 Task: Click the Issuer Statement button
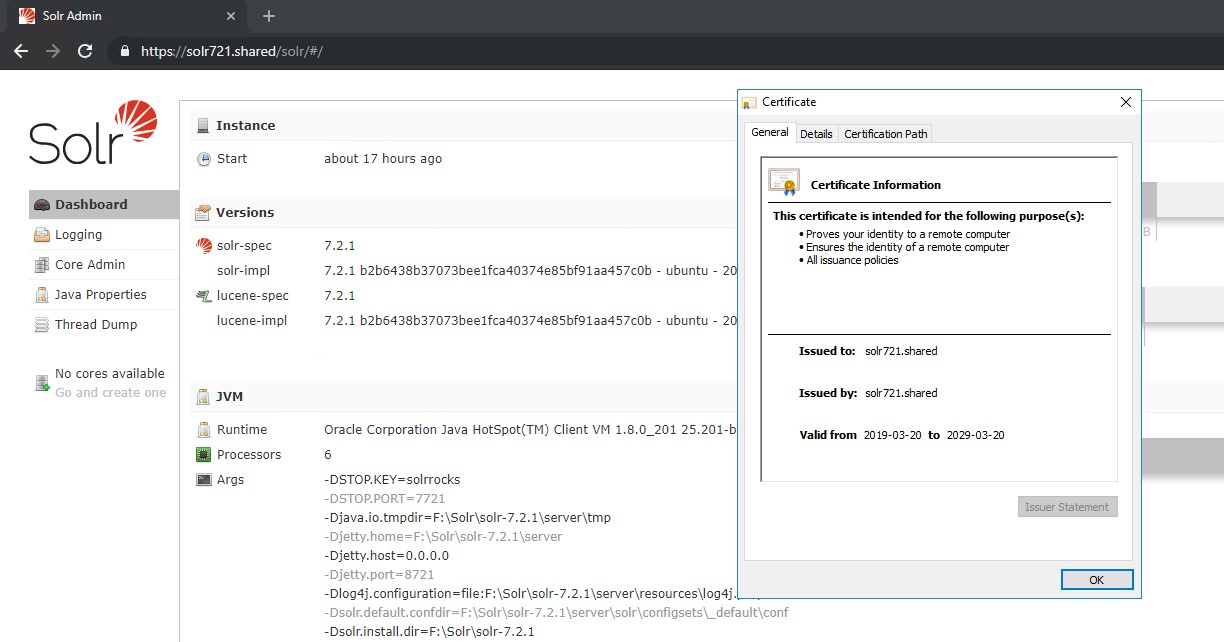(x=1067, y=507)
